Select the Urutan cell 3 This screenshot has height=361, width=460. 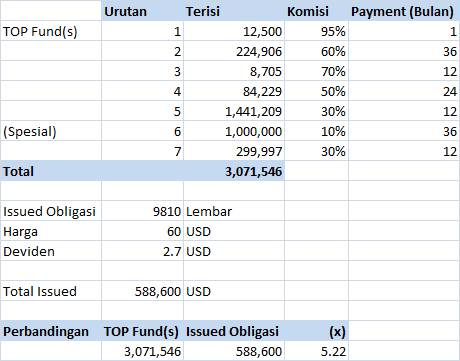point(142,71)
